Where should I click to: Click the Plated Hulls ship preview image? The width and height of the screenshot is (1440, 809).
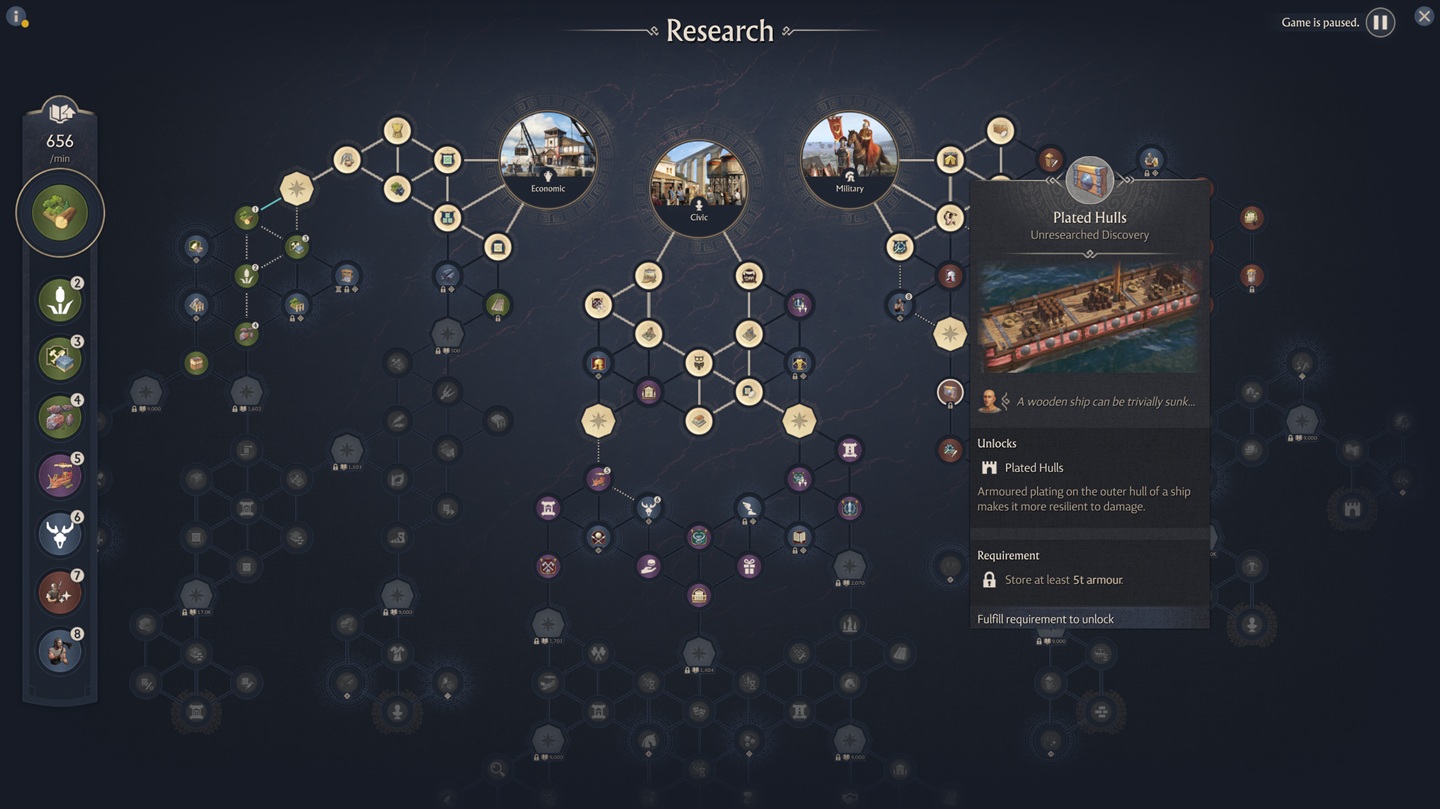point(1089,317)
